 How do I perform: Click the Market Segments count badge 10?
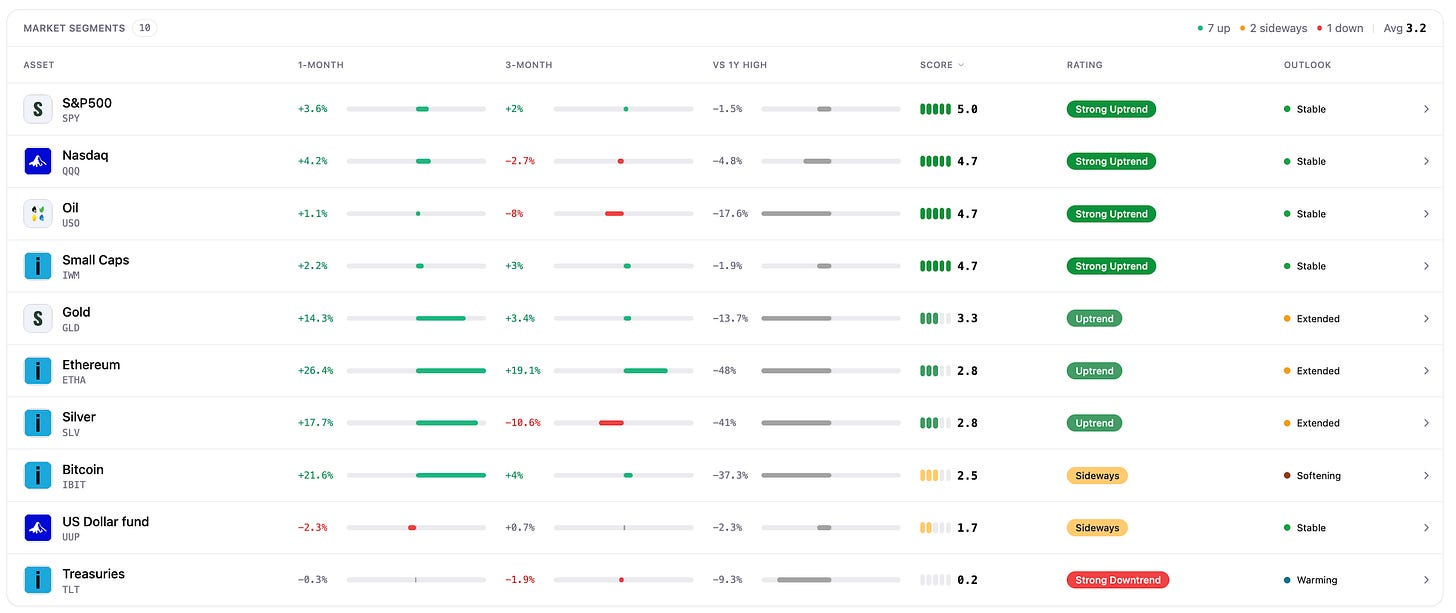click(145, 28)
